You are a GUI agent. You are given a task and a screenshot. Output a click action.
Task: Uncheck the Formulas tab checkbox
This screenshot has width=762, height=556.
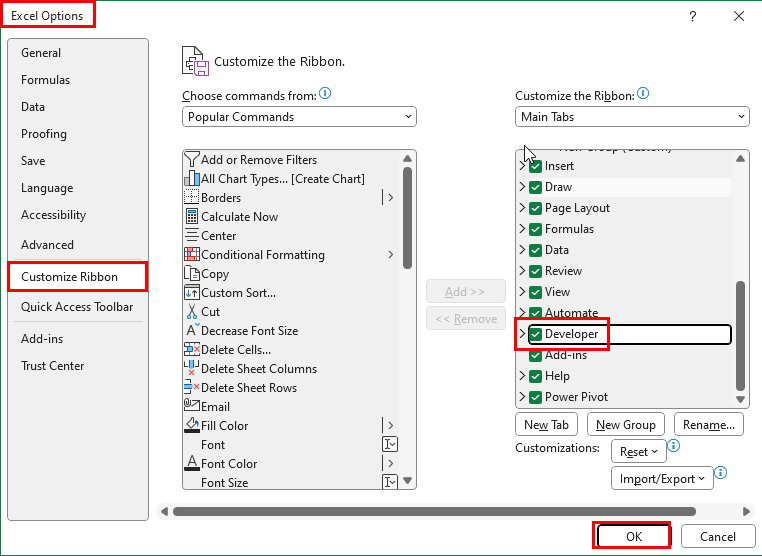point(536,229)
